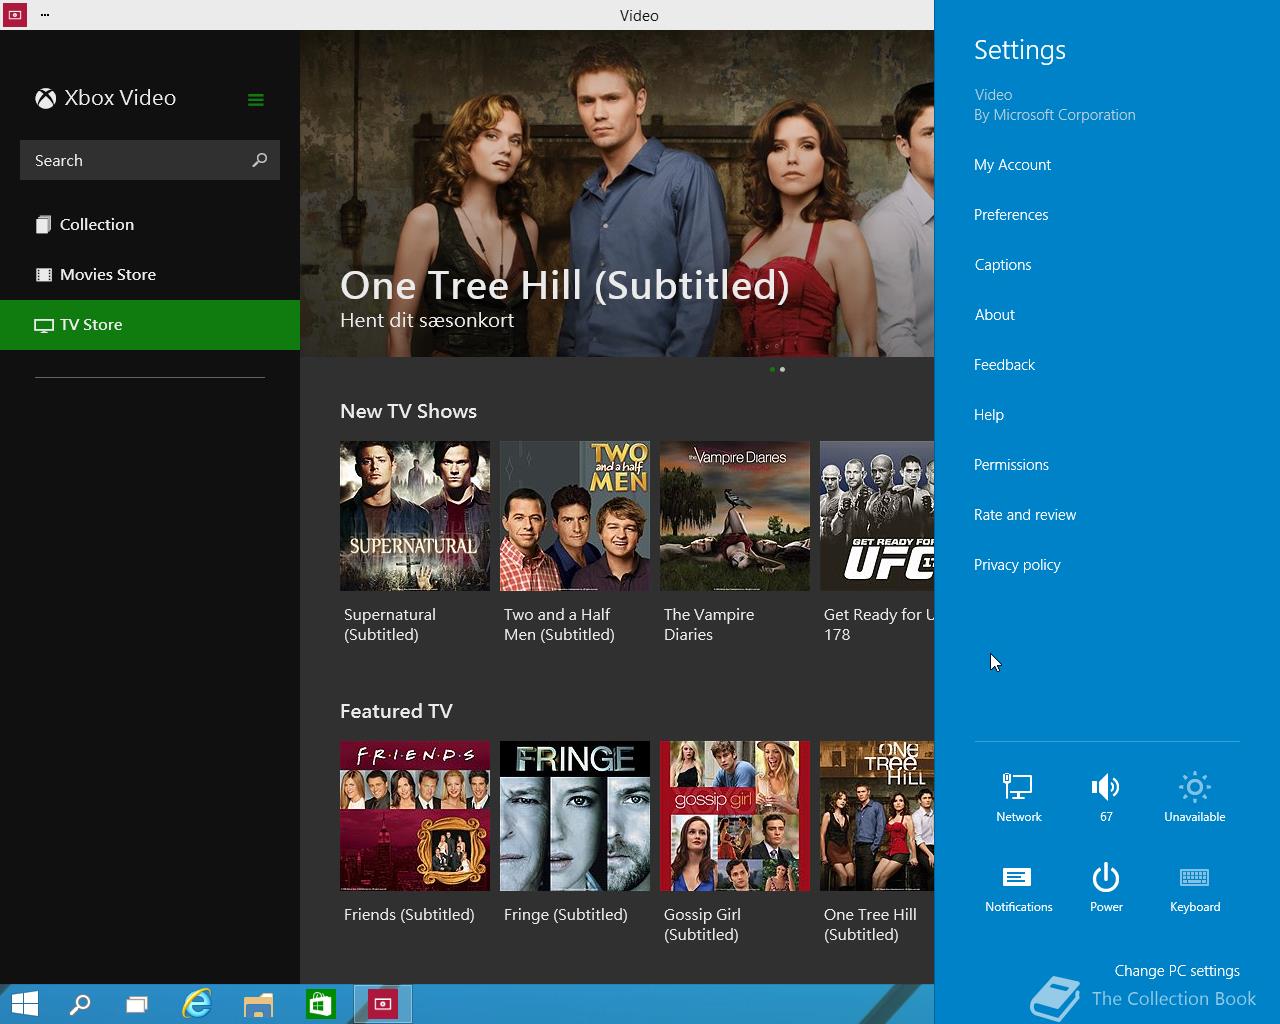This screenshot has width=1280, height=1024.
Task: Click the Power icon
Action: tap(1106, 877)
